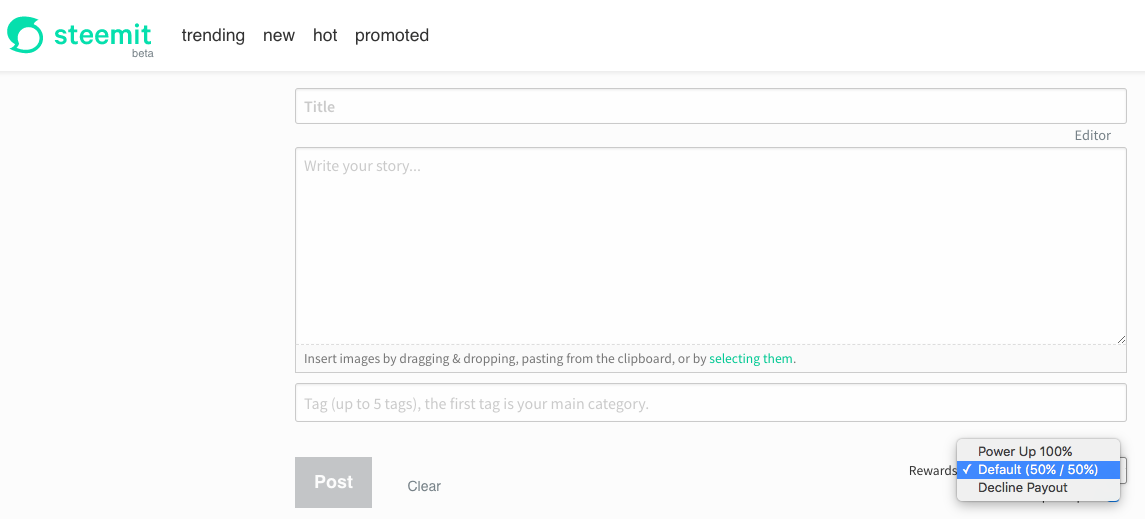Go to the new posts tab

pyautogui.click(x=279, y=35)
